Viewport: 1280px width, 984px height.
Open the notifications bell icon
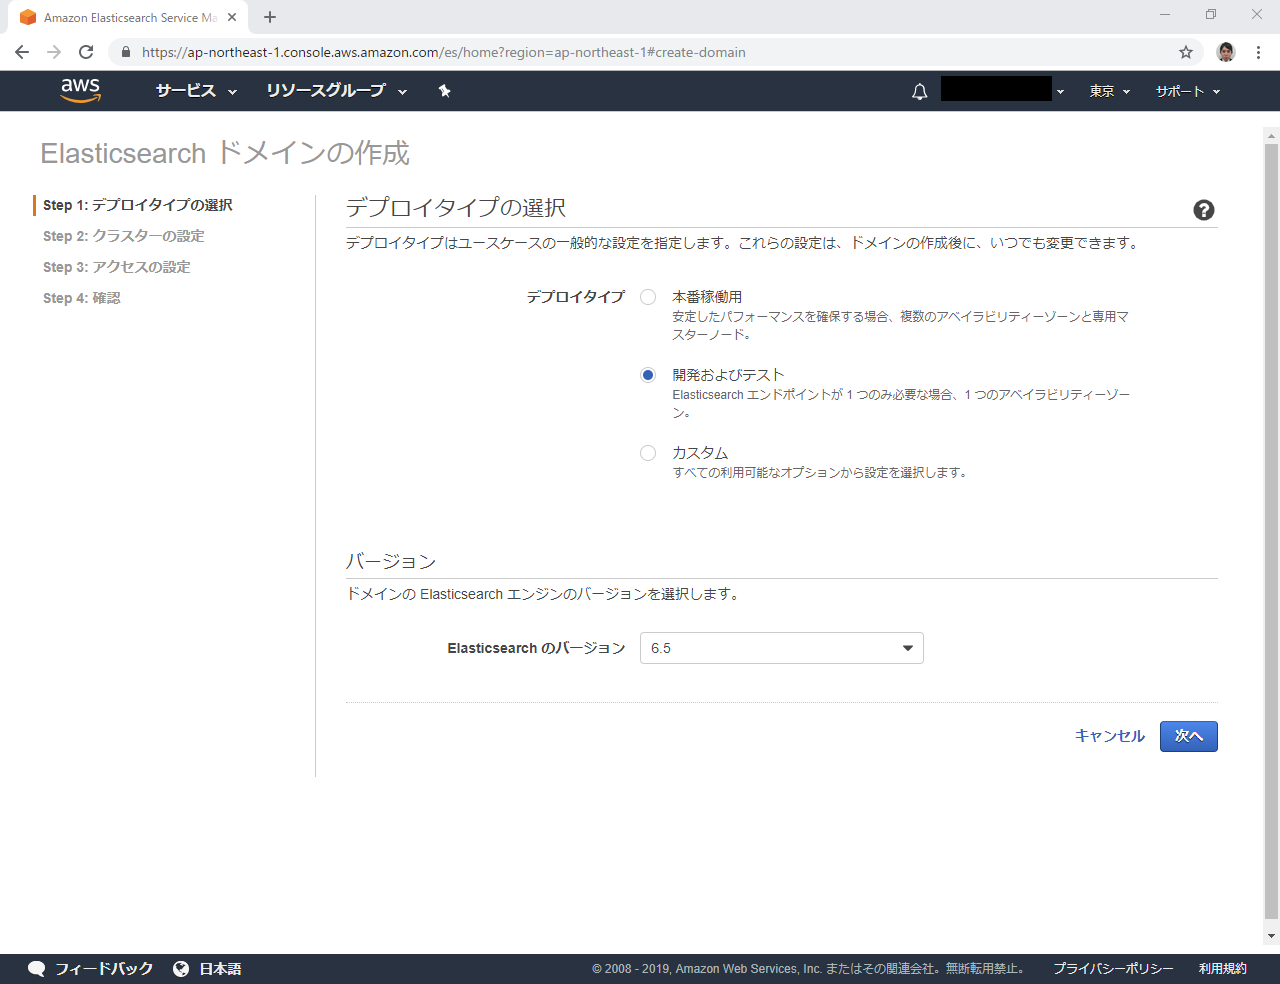tap(919, 92)
